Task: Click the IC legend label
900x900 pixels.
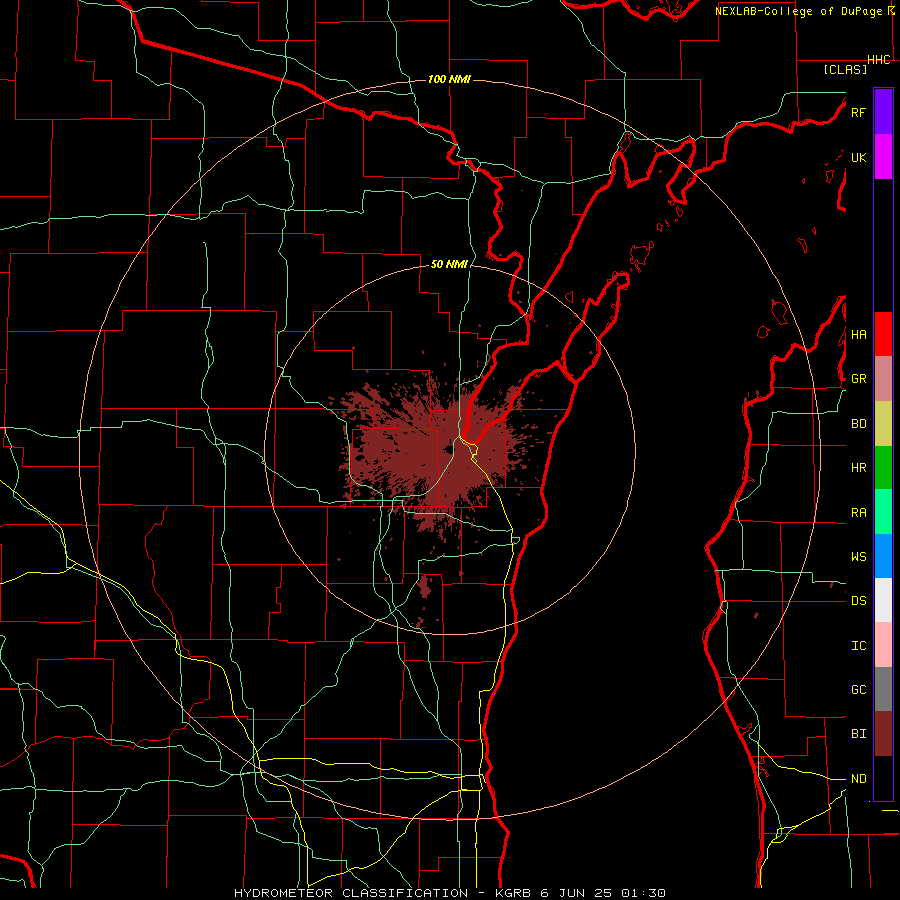Action: coord(858,646)
